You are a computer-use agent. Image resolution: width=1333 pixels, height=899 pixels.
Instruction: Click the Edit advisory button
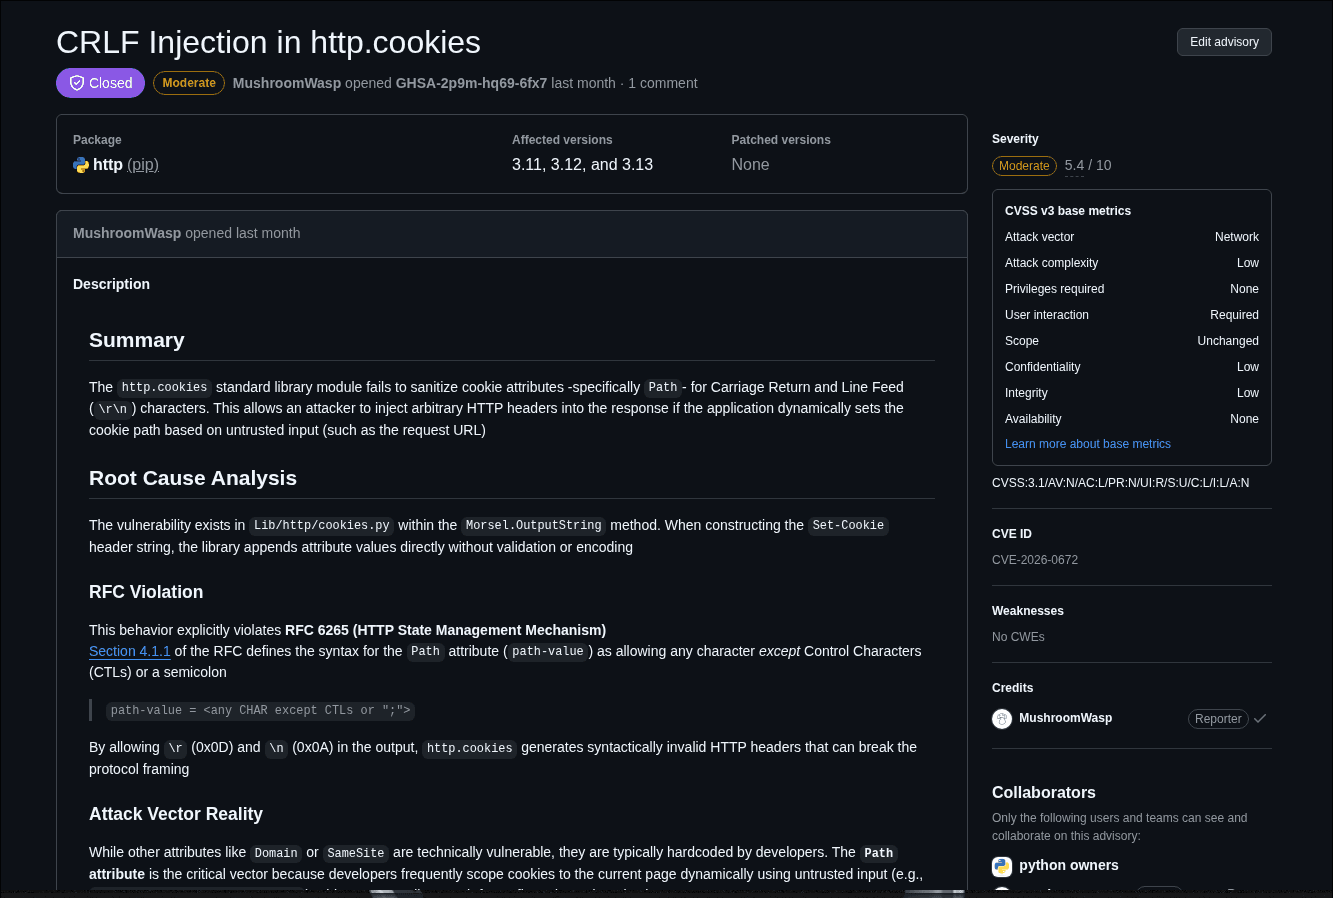tap(1224, 42)
